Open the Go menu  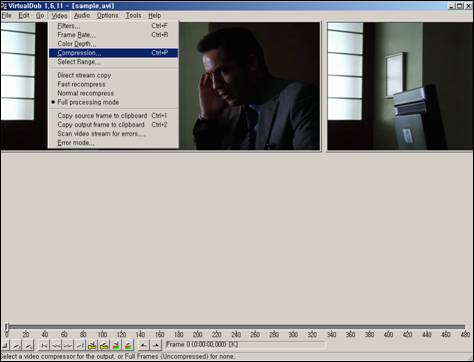pyautogui.click(x=40, y=15)
